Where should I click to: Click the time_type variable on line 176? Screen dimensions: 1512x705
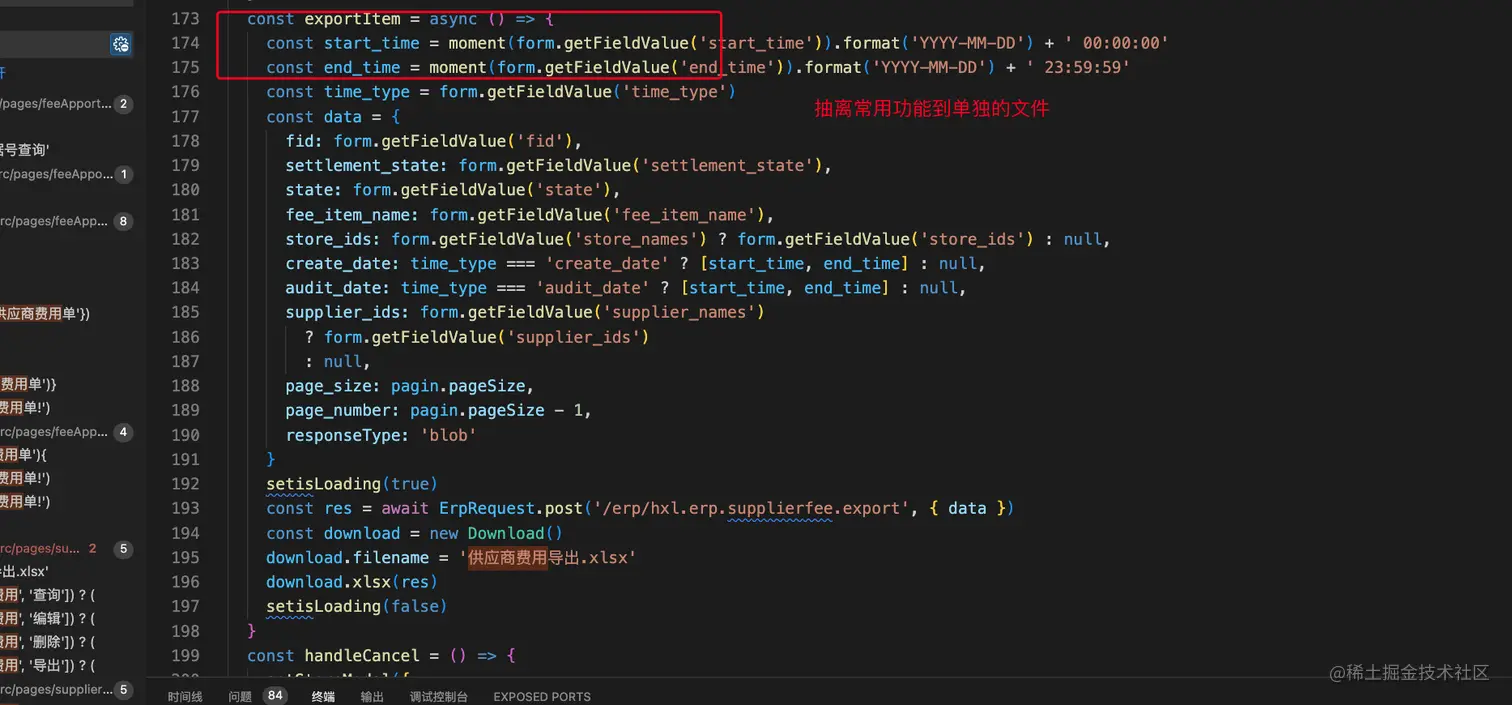pyautogui.click(x=367, y=92)
